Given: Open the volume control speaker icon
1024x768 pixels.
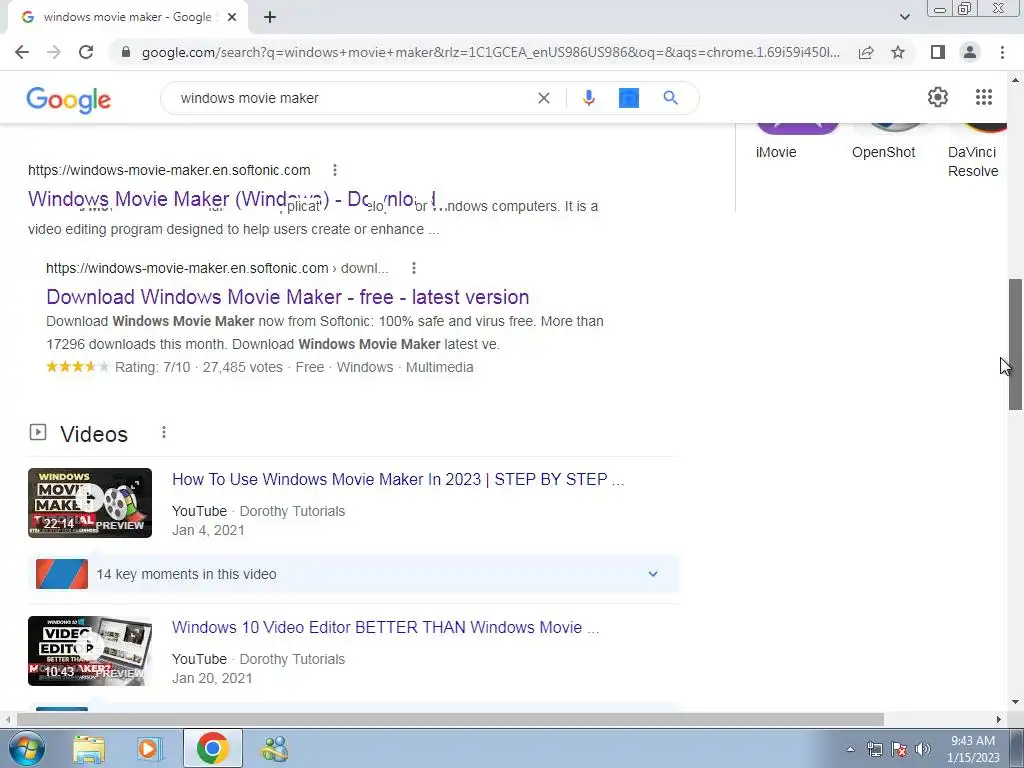Looking at the screenshot, I should pyautogui.click(x=923, y=749).
